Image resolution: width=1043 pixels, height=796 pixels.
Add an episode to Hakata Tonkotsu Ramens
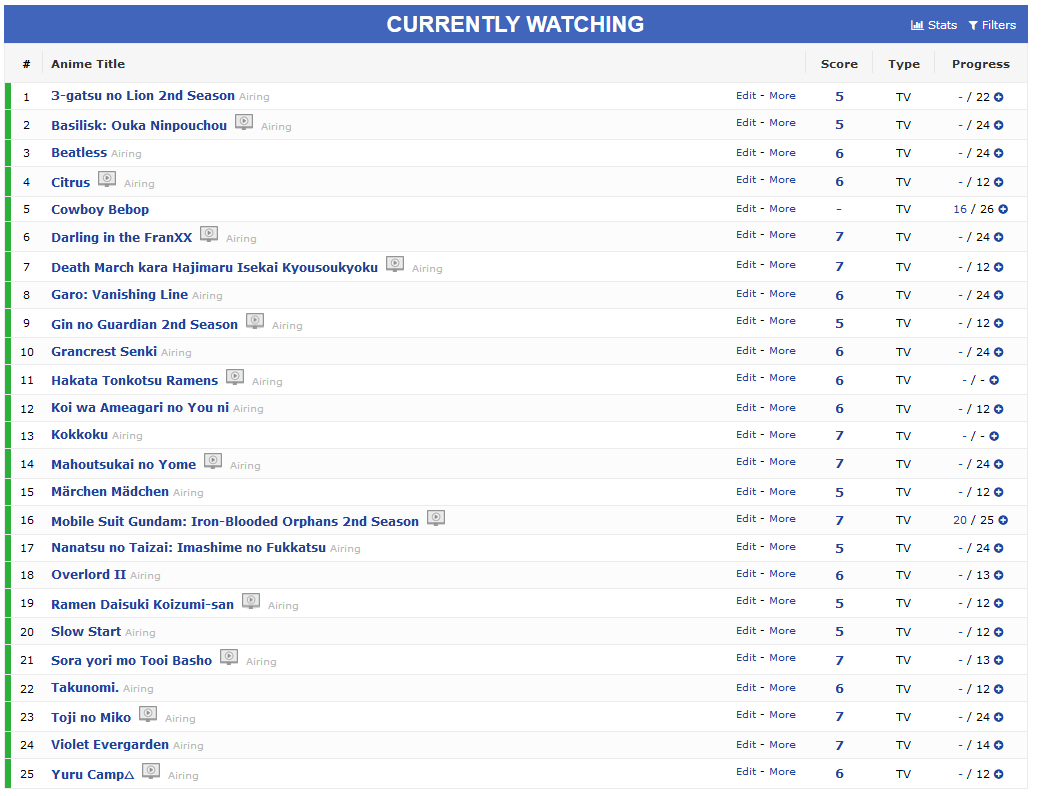tap(994, 380)
